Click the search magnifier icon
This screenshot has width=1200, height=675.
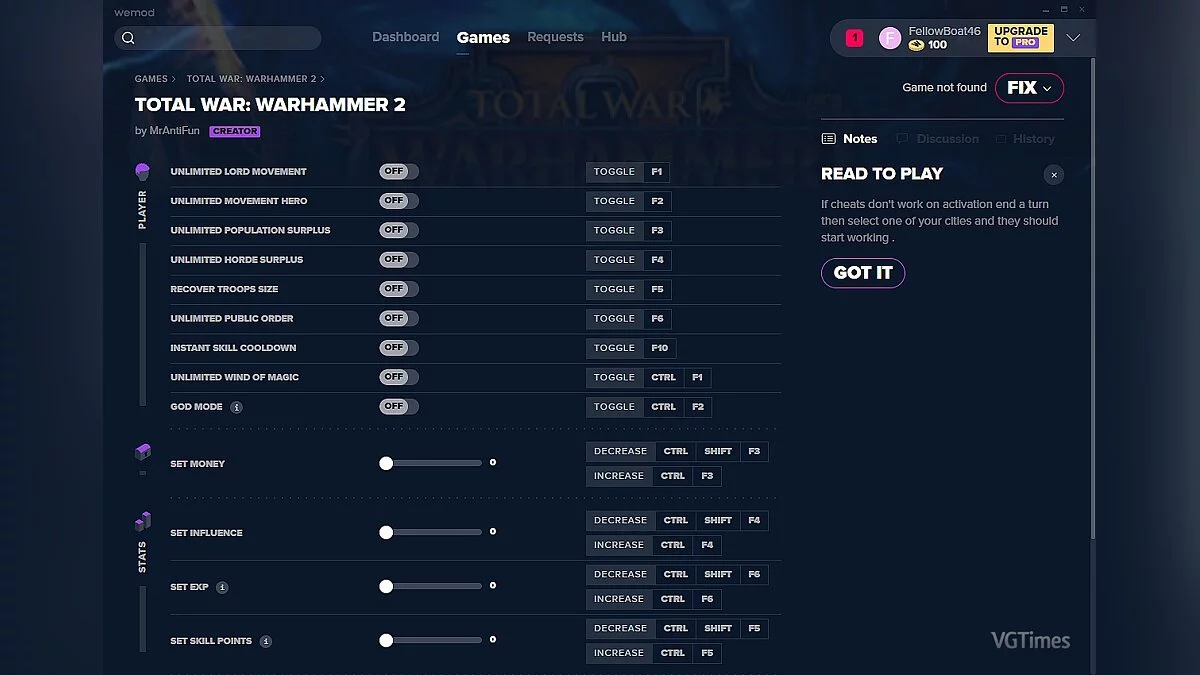tap(128, 38)
